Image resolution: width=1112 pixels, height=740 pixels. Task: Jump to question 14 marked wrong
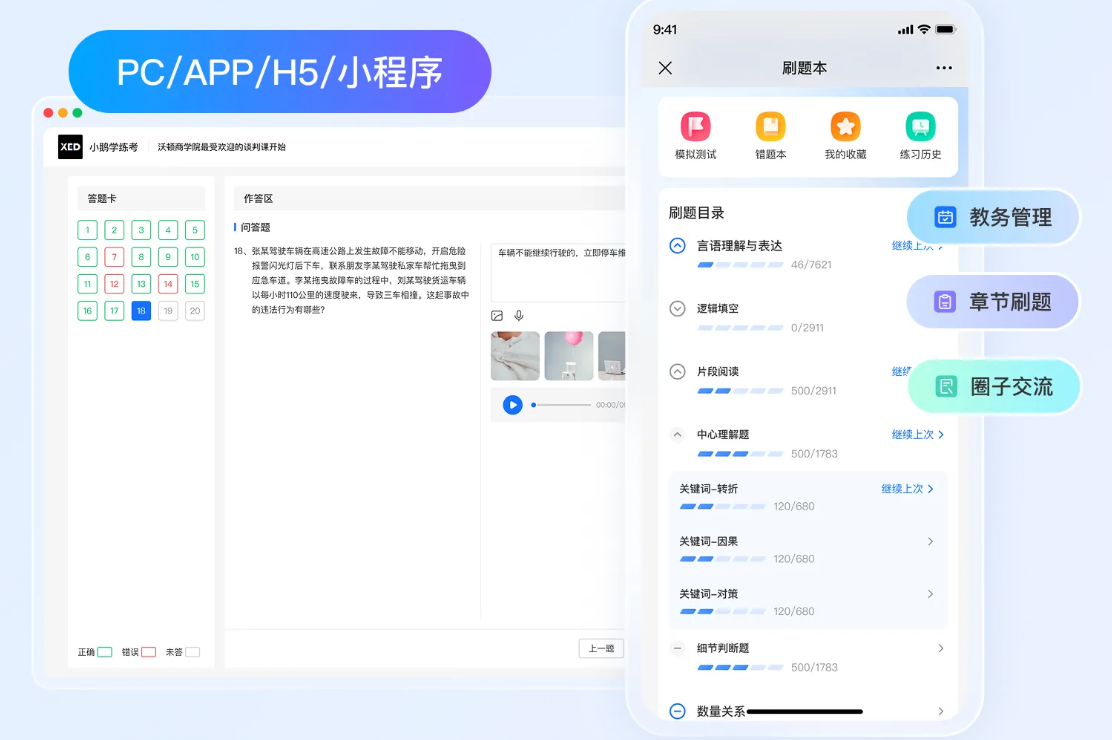pos(168,284)
